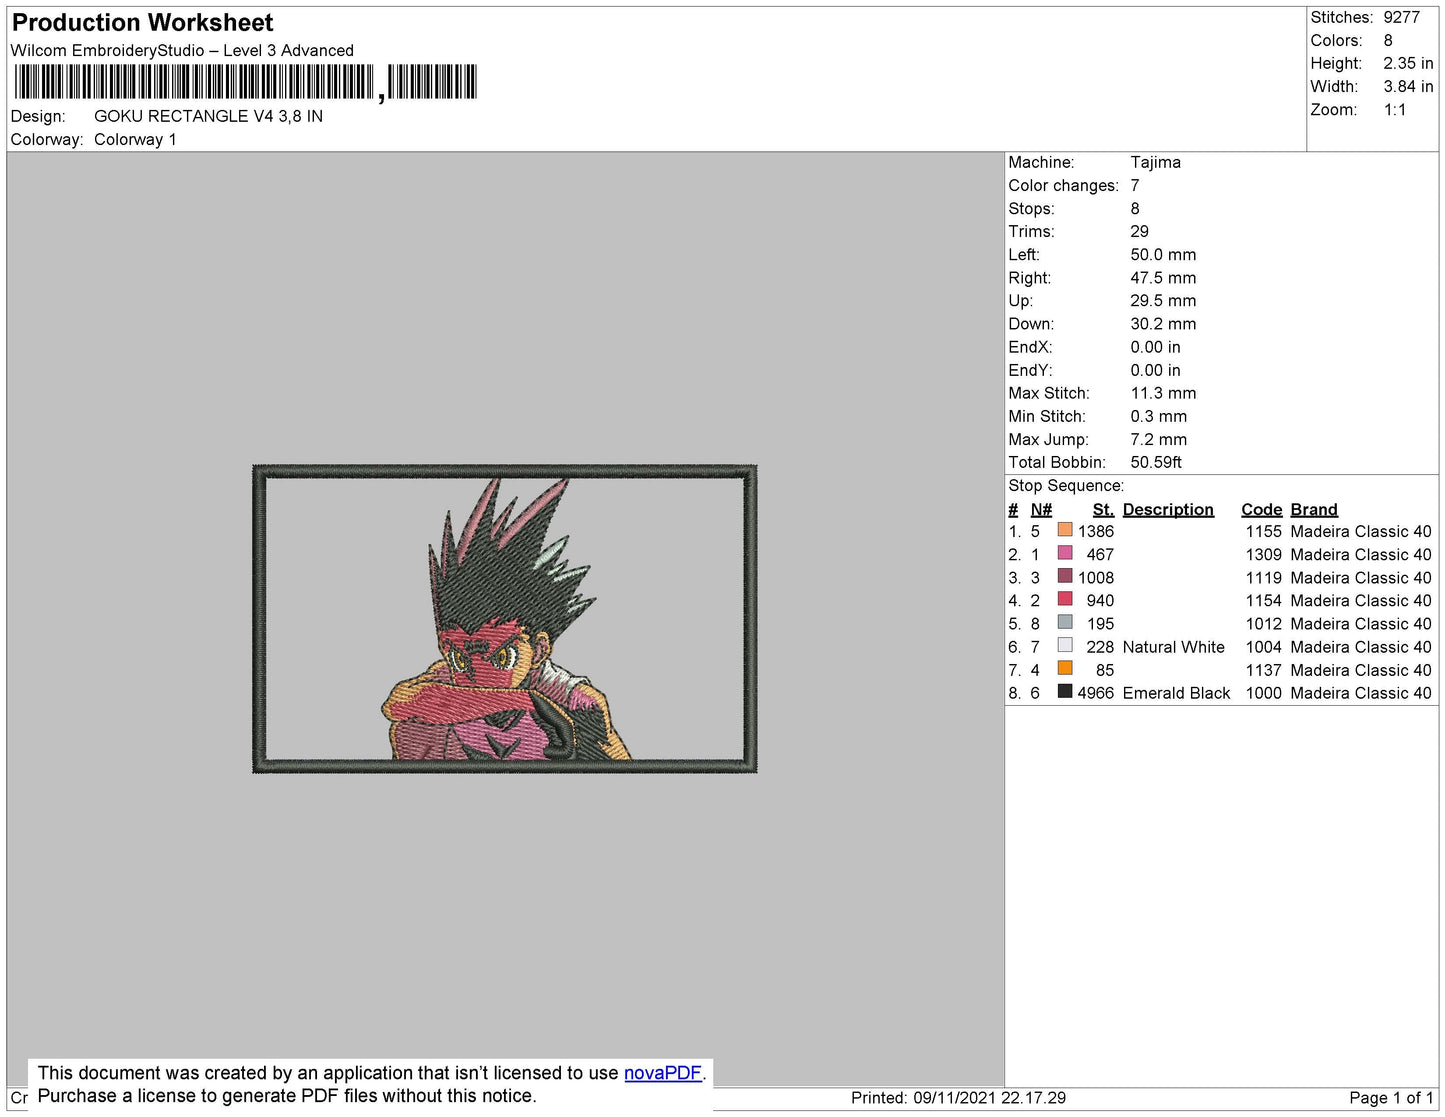Image resolution: width=1445 pixels, height=1117 pixels.
Task: Click the gray swatch for code 1012
Action: 1065,622
